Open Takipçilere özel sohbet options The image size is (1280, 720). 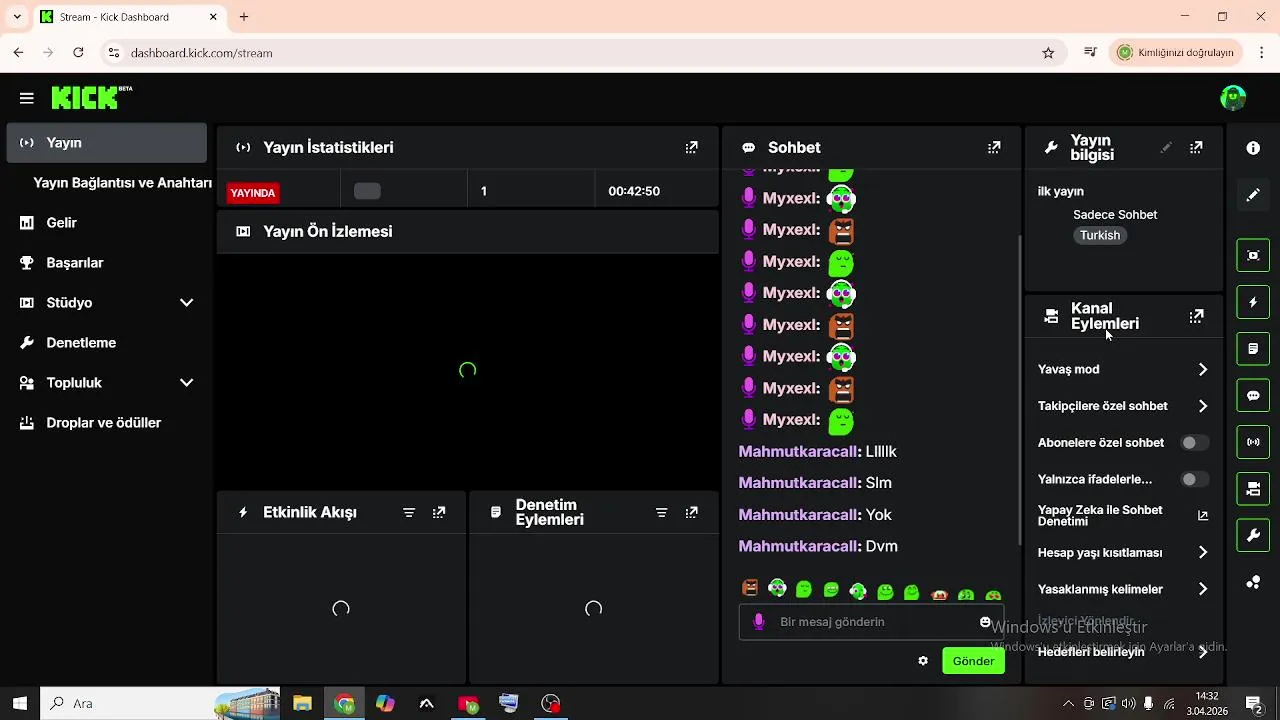click(x=1123, y=406)
